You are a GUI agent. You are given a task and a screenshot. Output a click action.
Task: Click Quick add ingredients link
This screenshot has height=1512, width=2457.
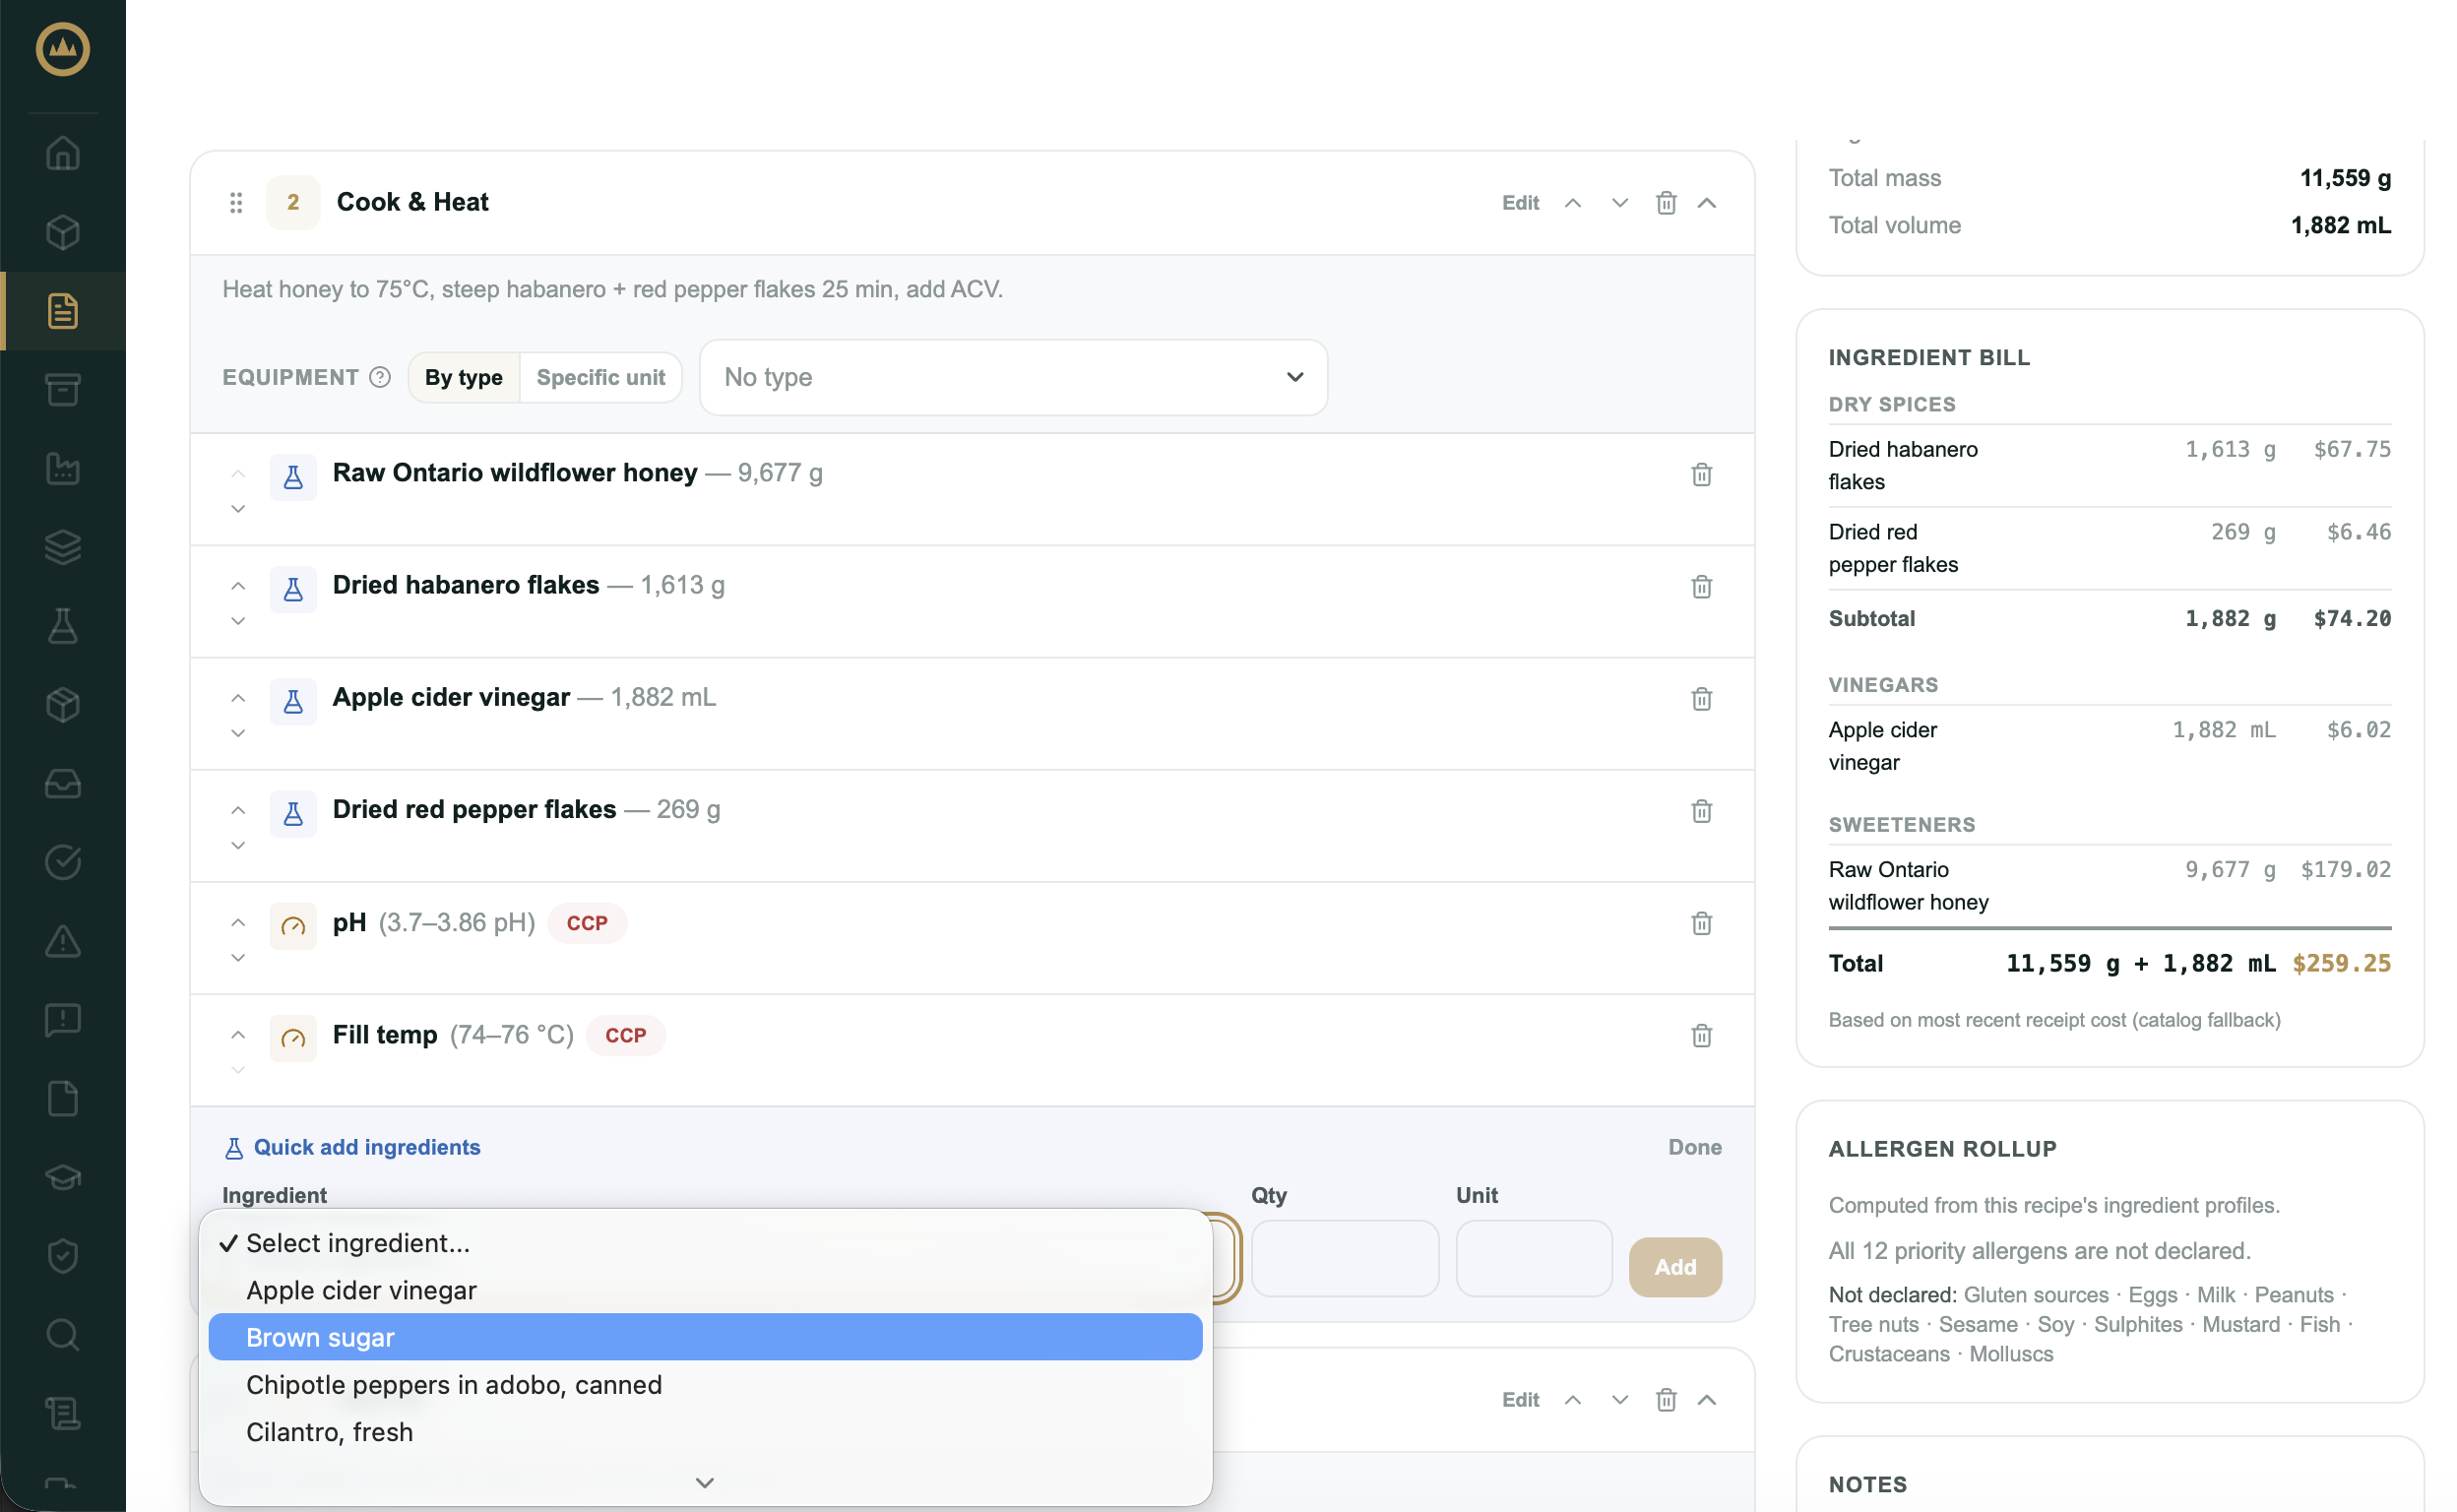352,1147
